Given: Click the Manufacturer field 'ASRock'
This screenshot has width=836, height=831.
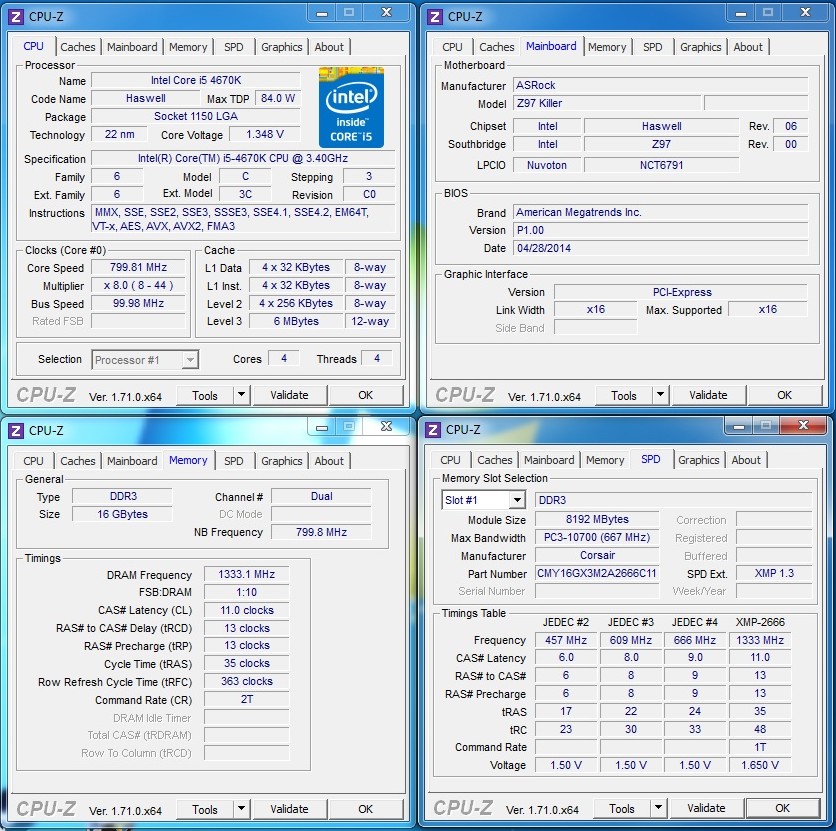Looking at the screenshot, I should click(x=660, y=85).
